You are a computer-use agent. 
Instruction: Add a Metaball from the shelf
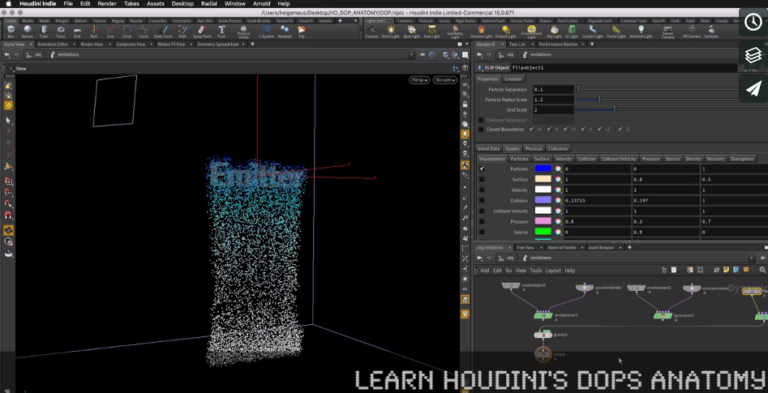coord(285,31)
